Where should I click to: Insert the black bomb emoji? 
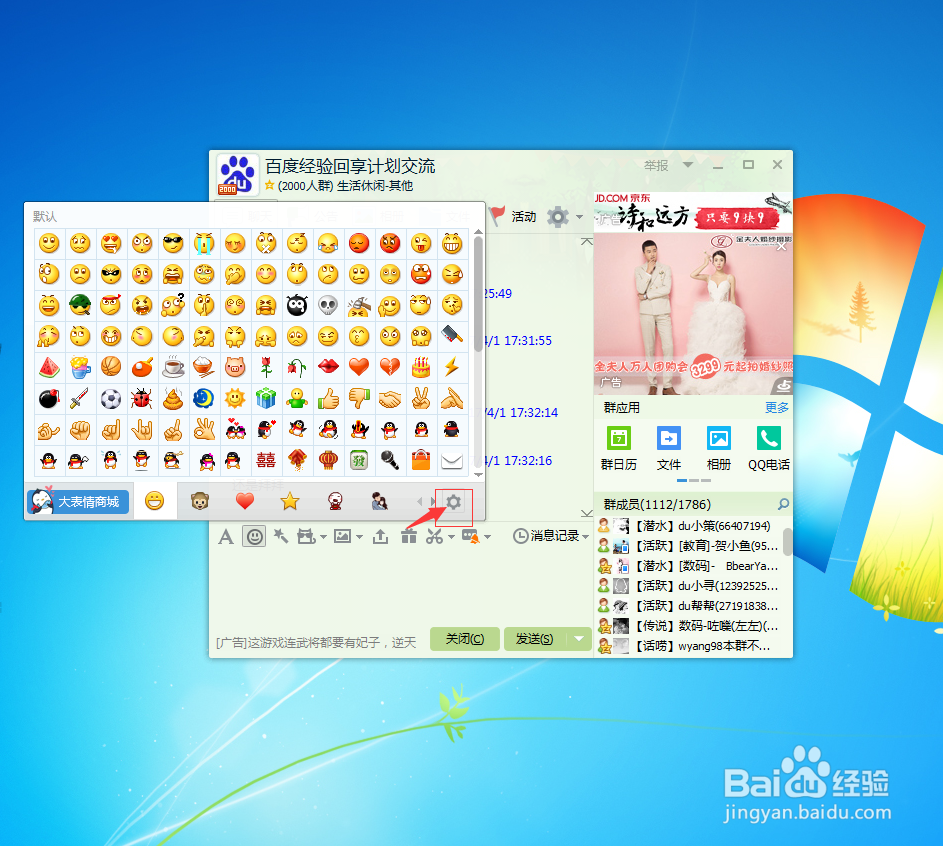coord(49,398)
